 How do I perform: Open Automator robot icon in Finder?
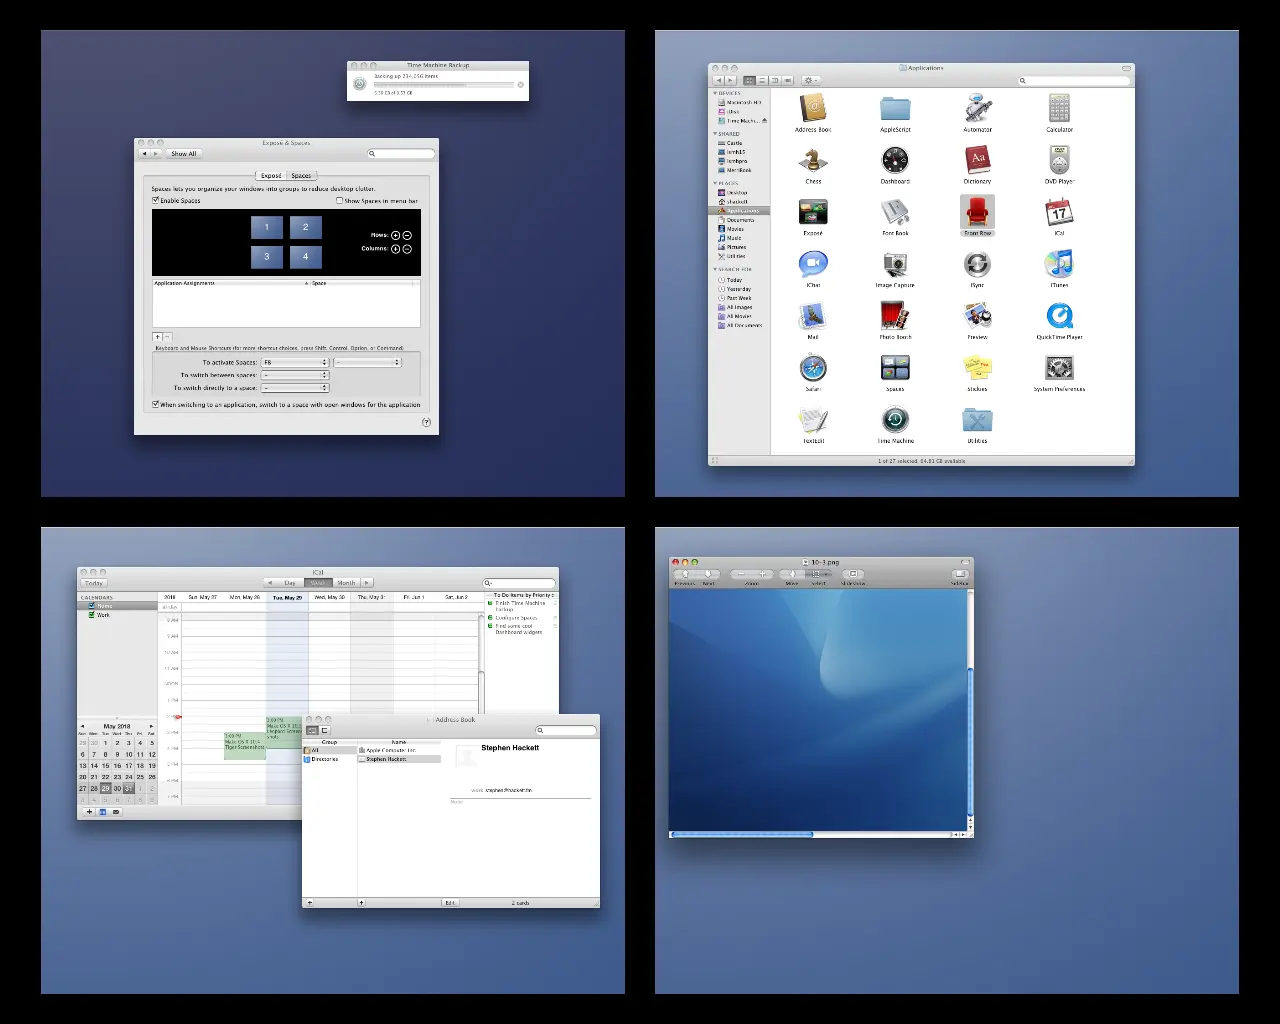[x=977, y=108]
